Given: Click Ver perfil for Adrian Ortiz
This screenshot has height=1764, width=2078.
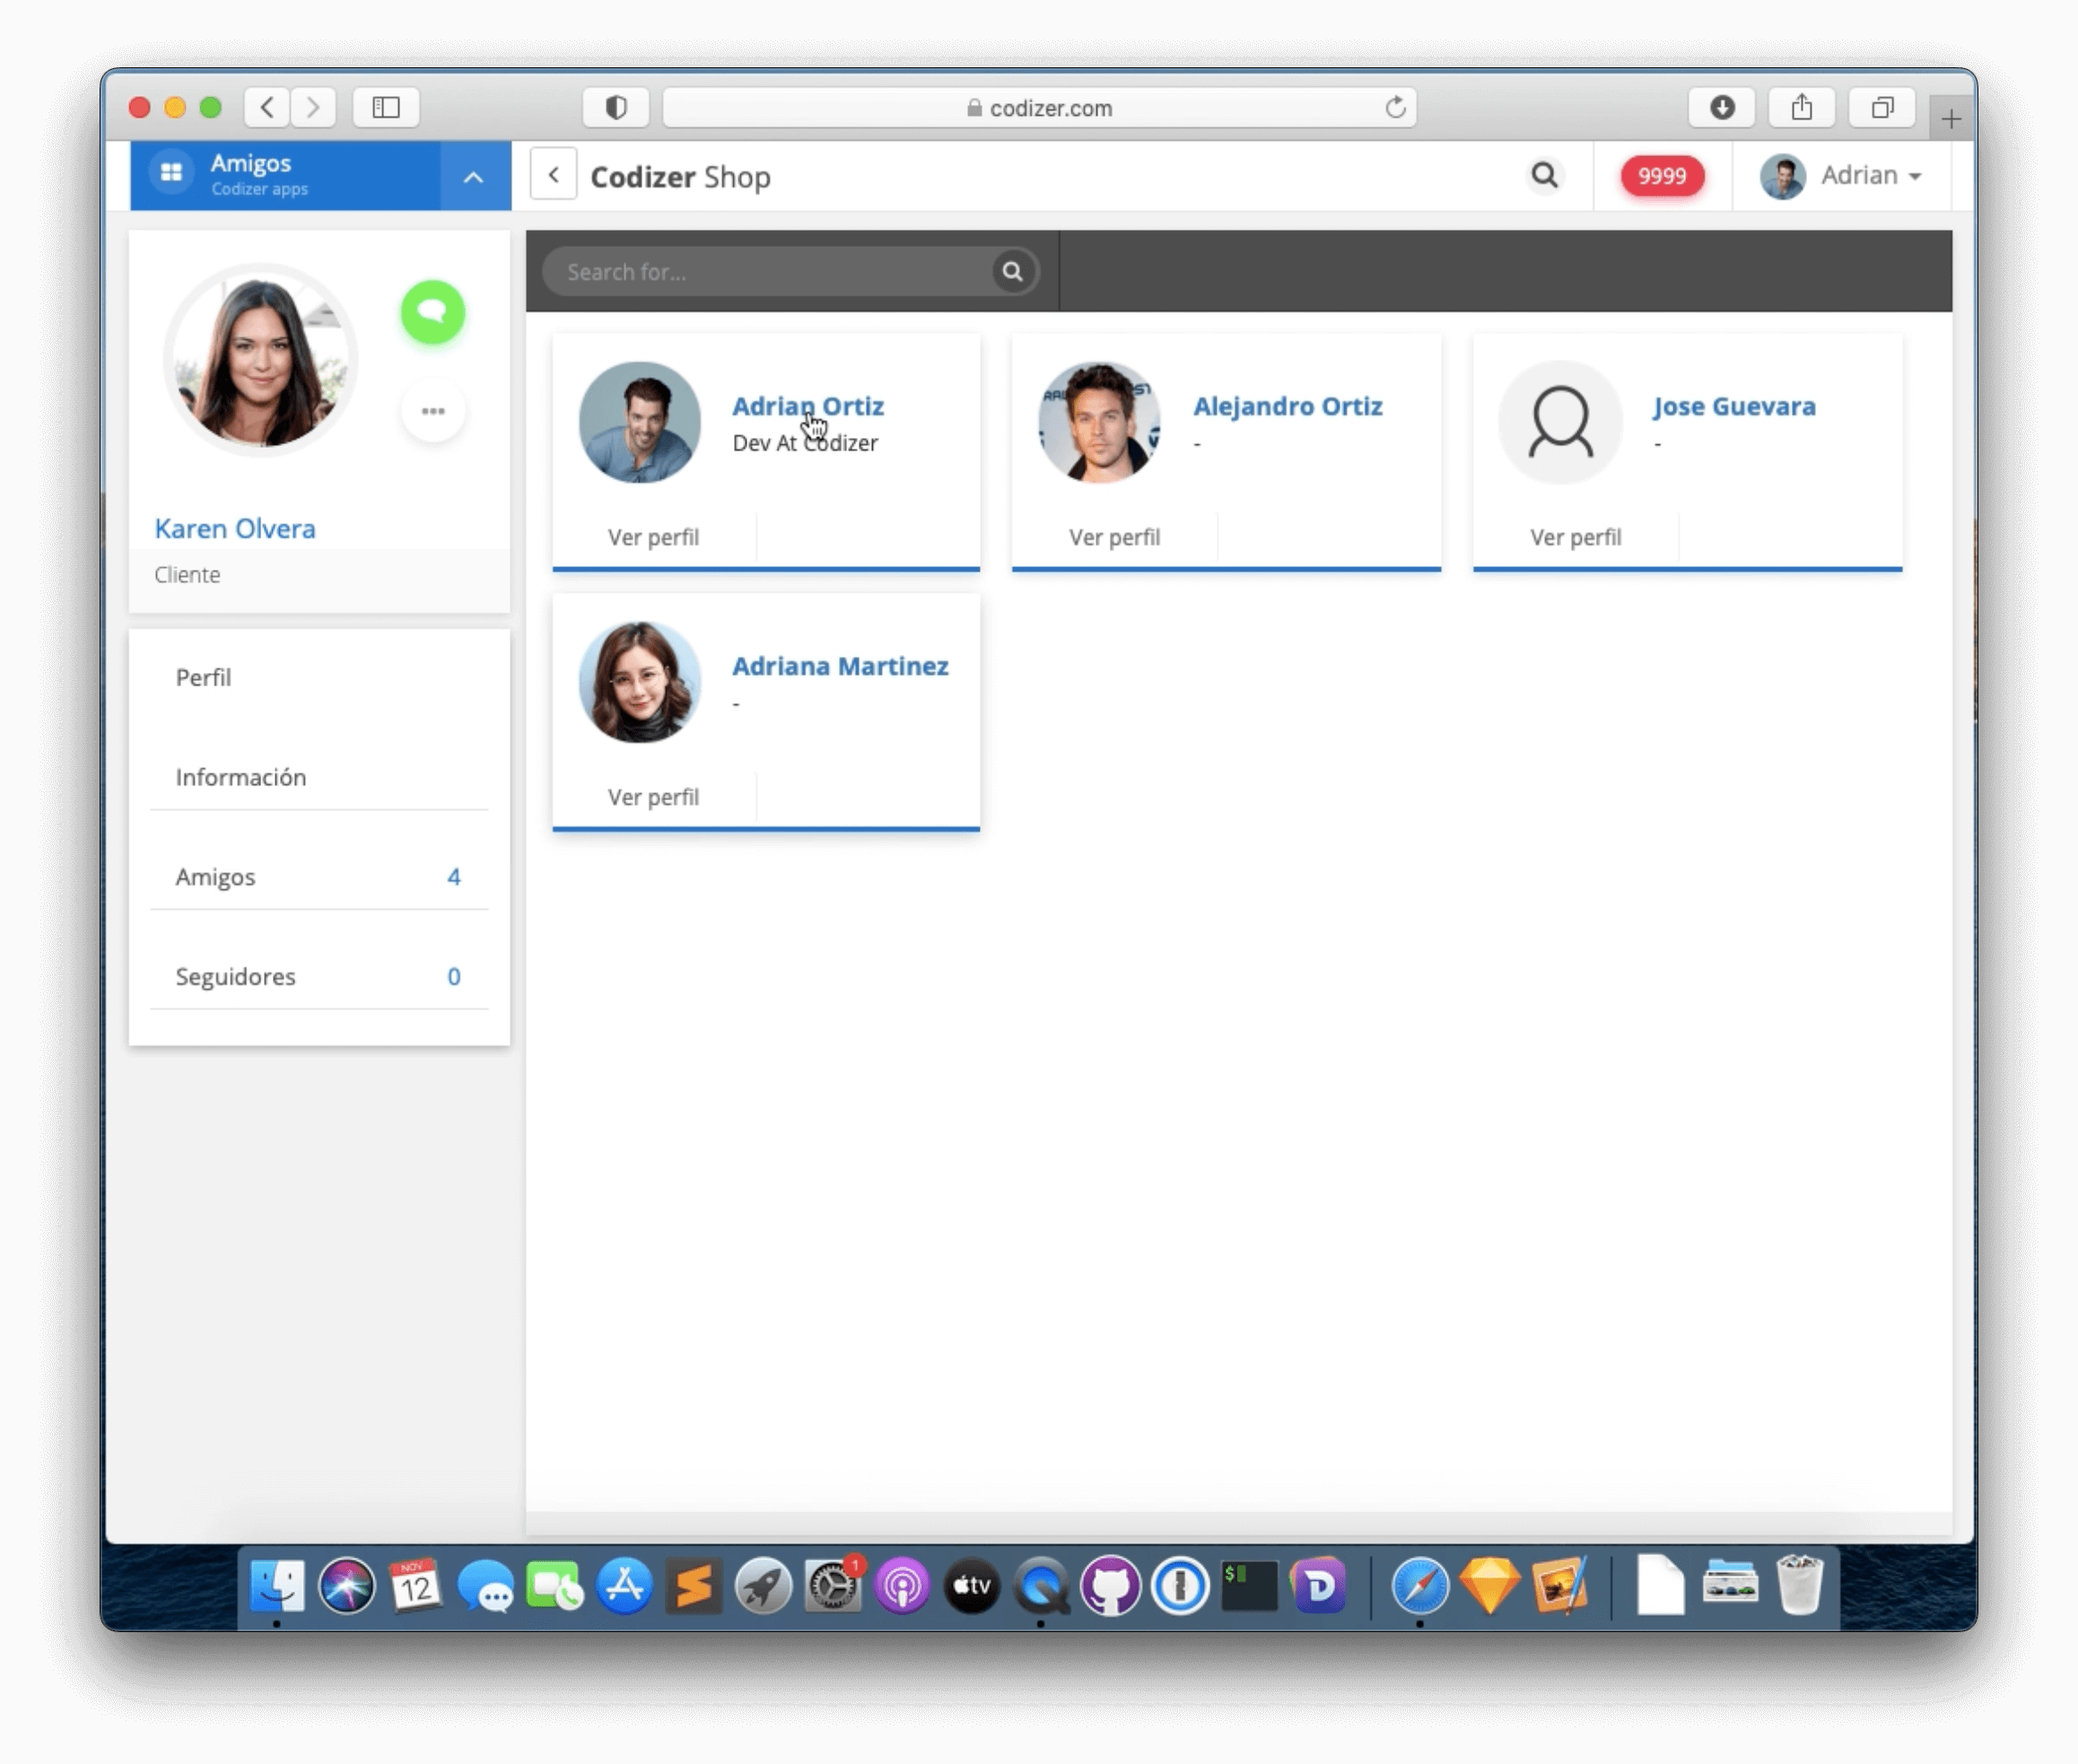Looking at the screenshot, I should [x=652, y=536].
